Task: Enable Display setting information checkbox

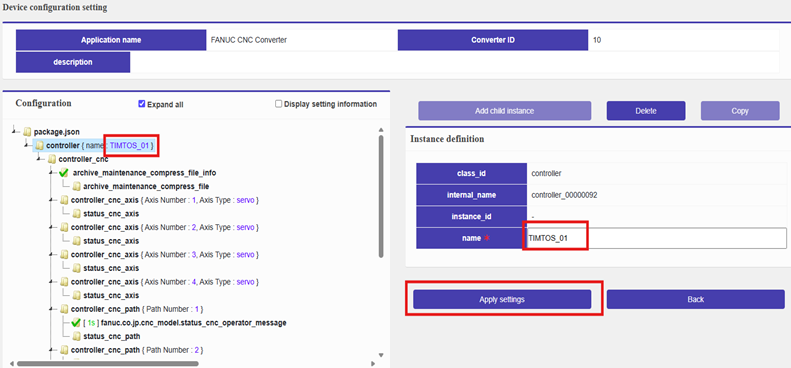Action: pyautogui.click(x=278, y=104)
